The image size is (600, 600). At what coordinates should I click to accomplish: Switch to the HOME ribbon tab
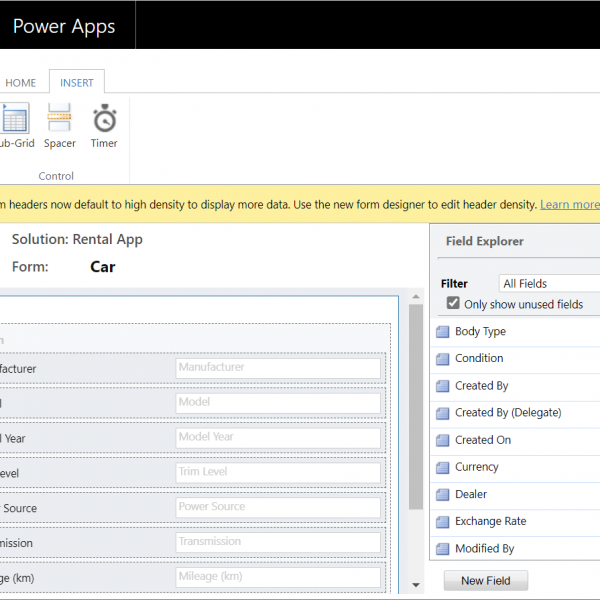[x=21, y=83]
